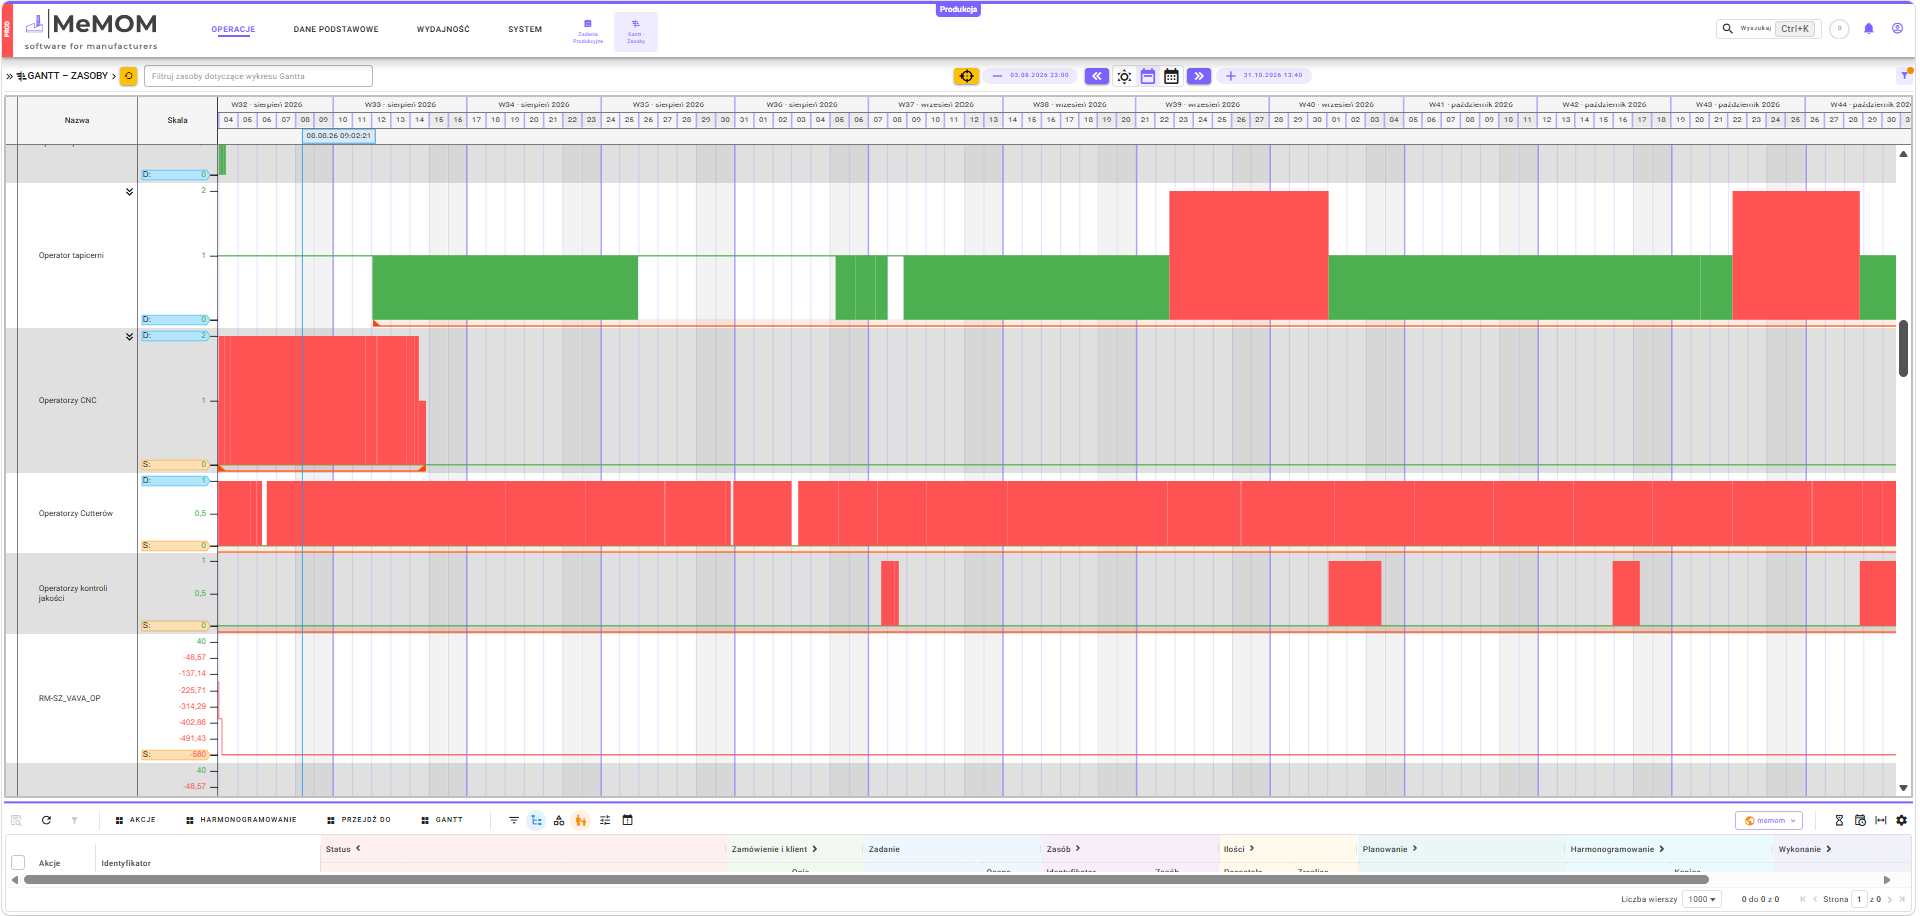Click the MeMOM logo
The height and width of the screenshot is (916, 1920).
point(91,31)
